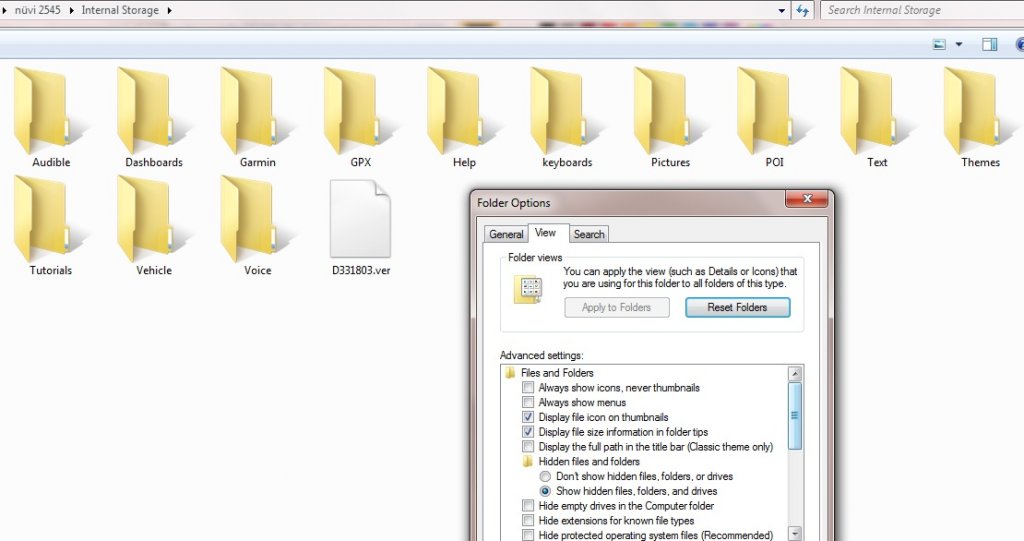Open the Dashboards folder
Screen dimensions: 1024x541
click(x=154, y=118)
